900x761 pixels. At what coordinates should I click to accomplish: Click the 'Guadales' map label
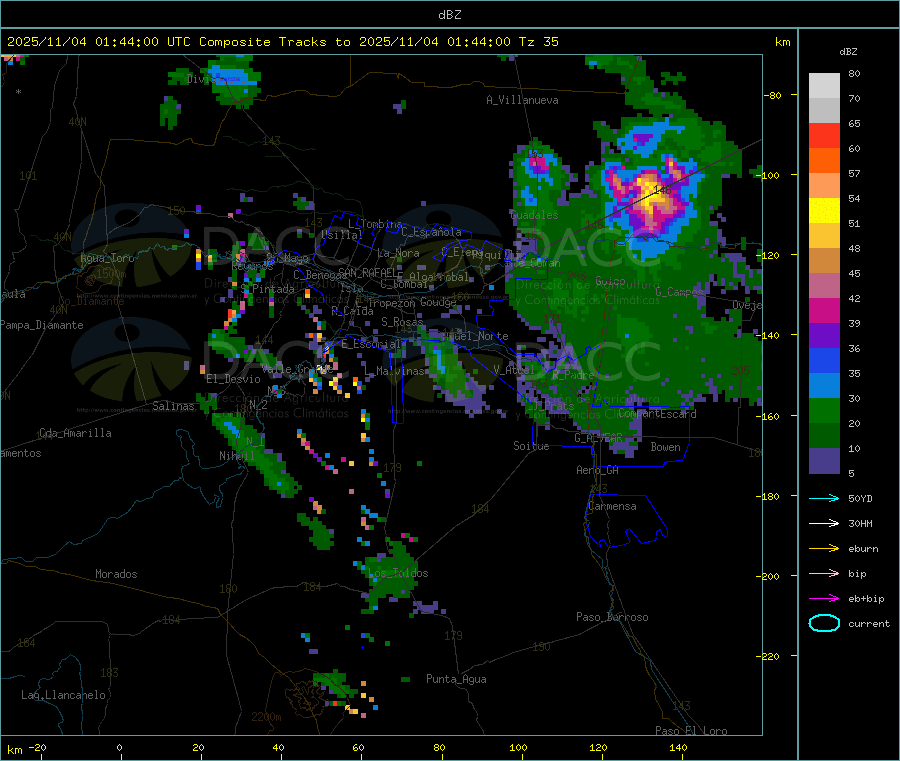point(534,215)
